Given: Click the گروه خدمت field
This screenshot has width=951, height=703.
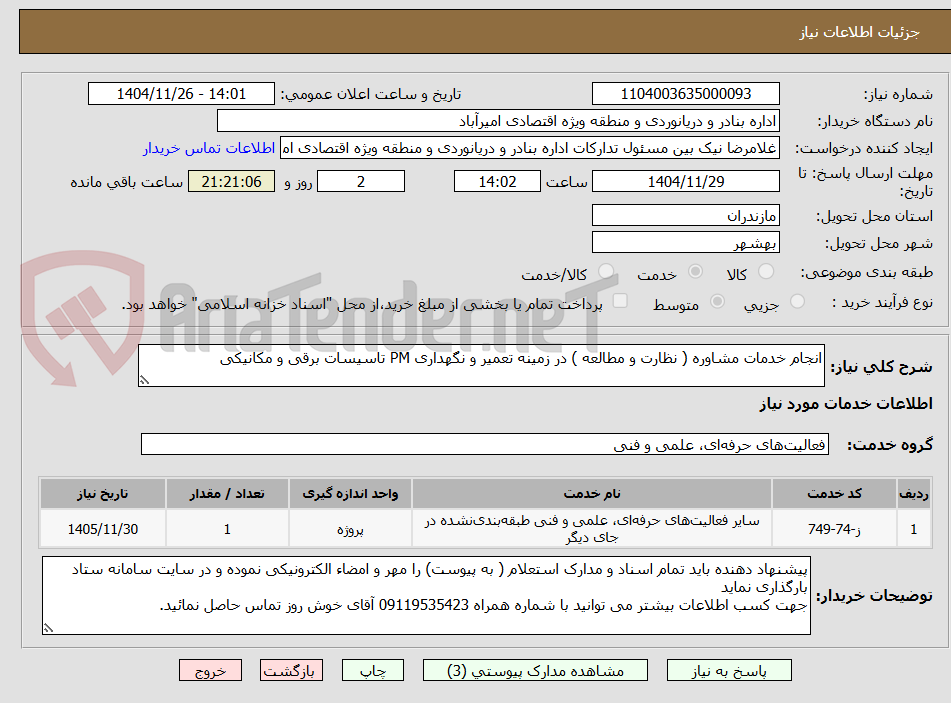Looking at the screenshot, I should coord(485,445).
